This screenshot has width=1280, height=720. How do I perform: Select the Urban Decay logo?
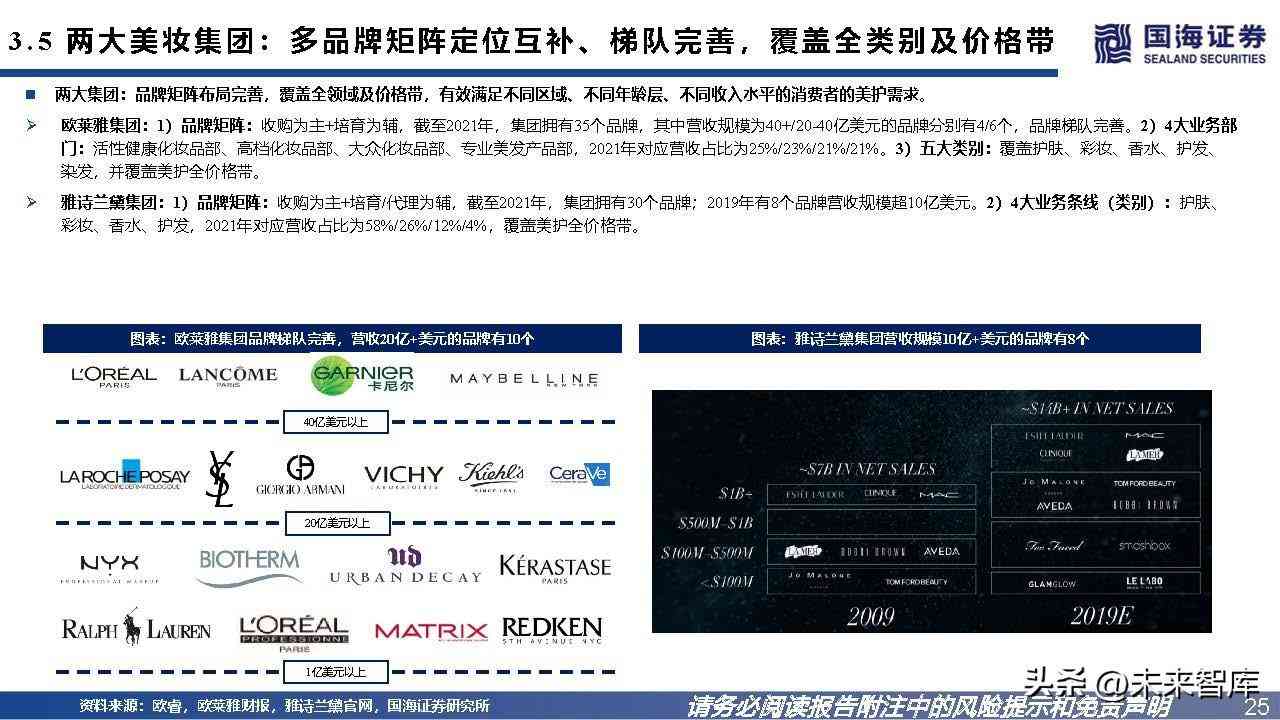(405, 566)
